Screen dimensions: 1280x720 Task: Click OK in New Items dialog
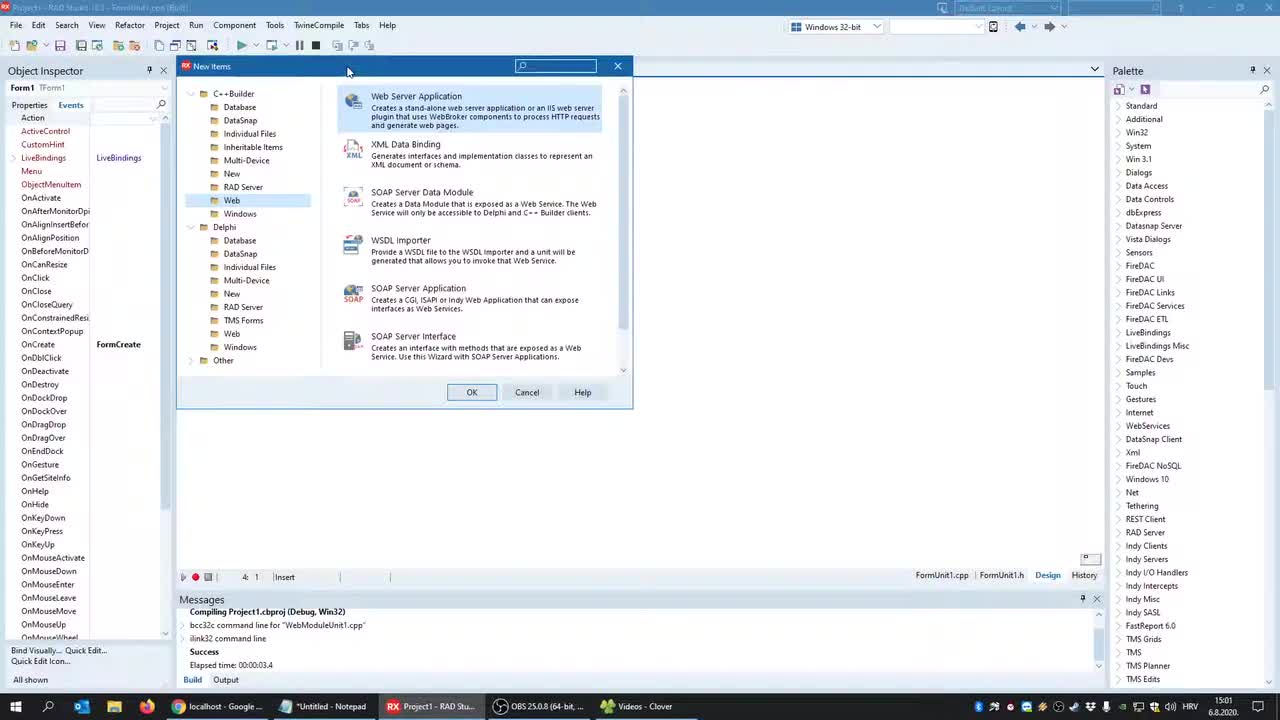472,392
